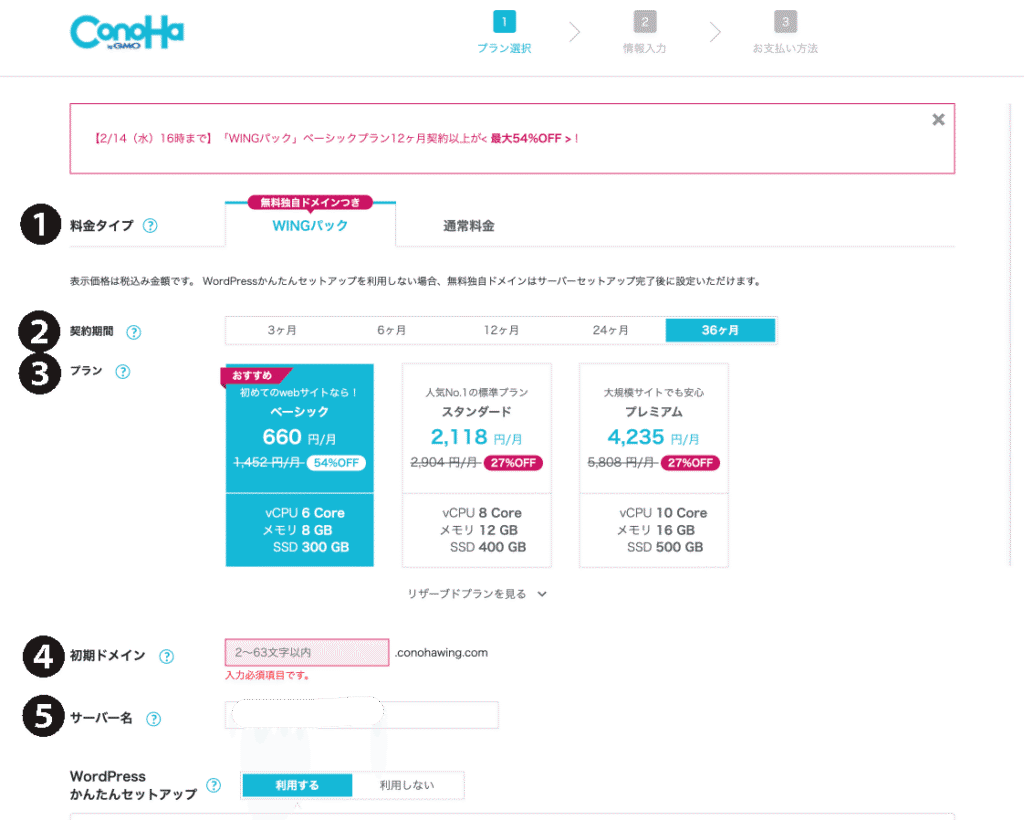
Task: Choose the 12ヶ月 contract period
Action: (x=501, y=330)
